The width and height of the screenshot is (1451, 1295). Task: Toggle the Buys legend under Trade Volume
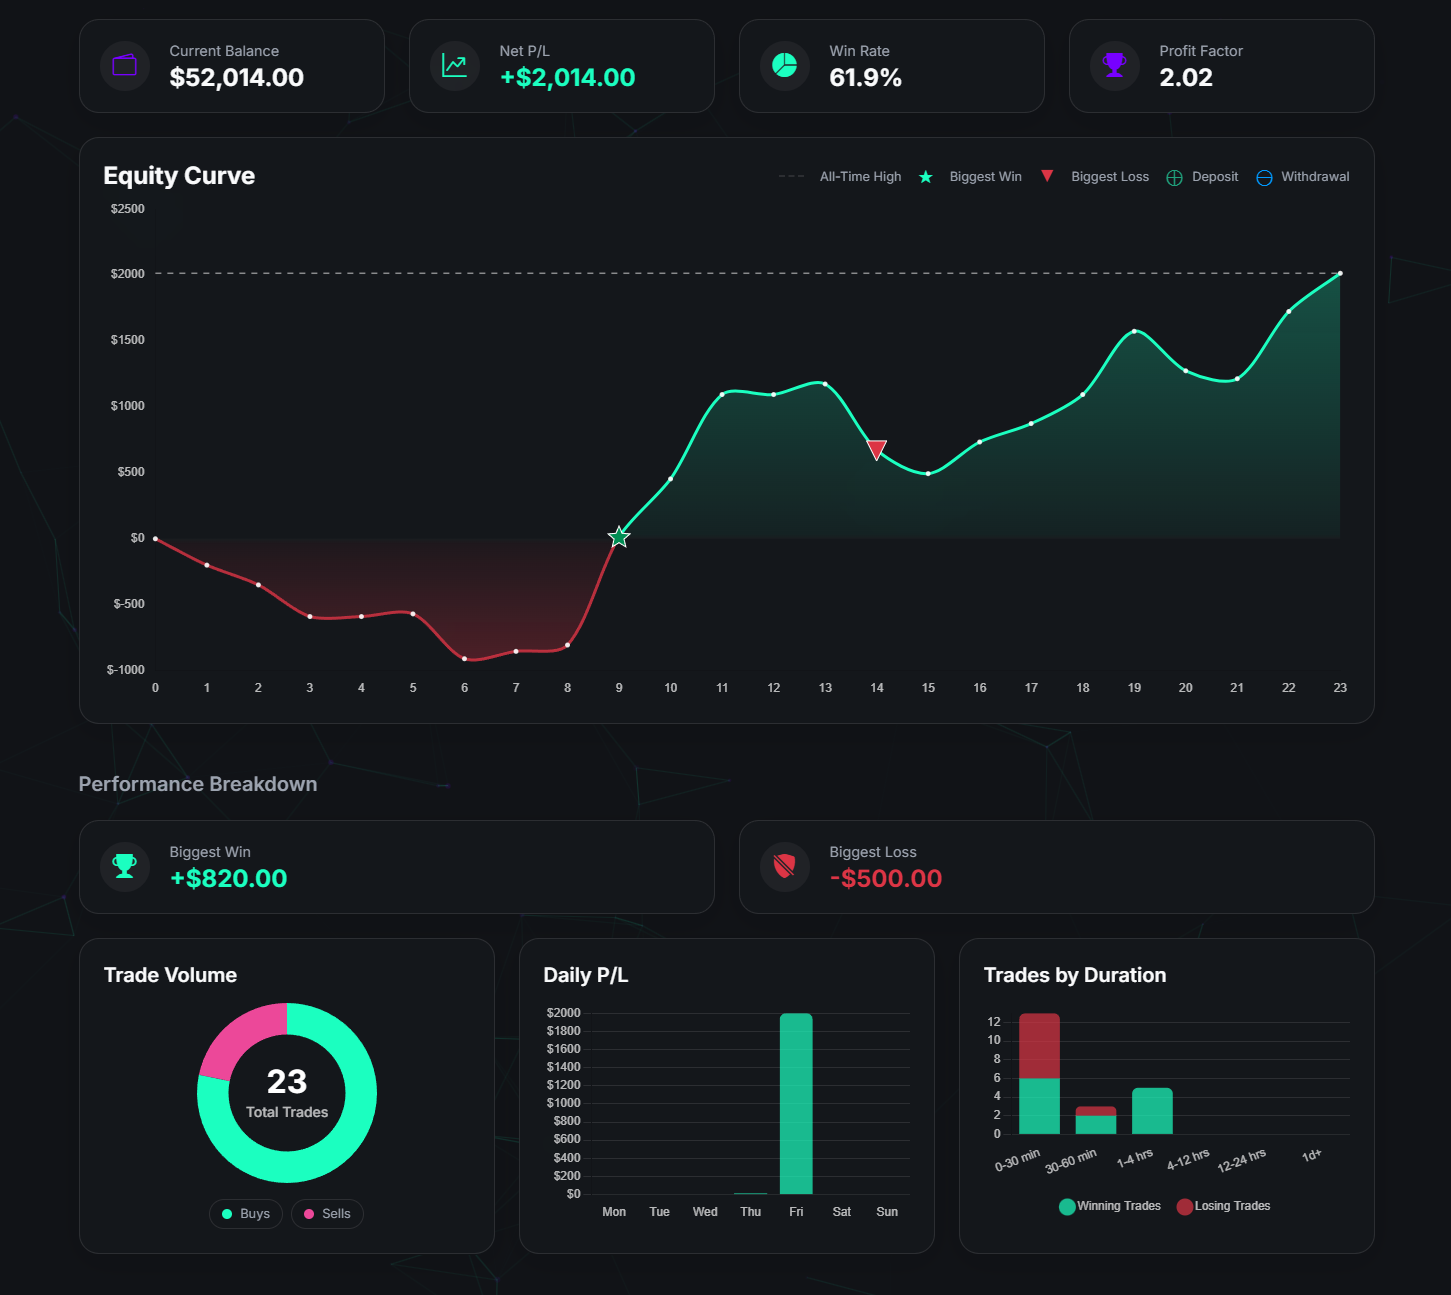245,1213
